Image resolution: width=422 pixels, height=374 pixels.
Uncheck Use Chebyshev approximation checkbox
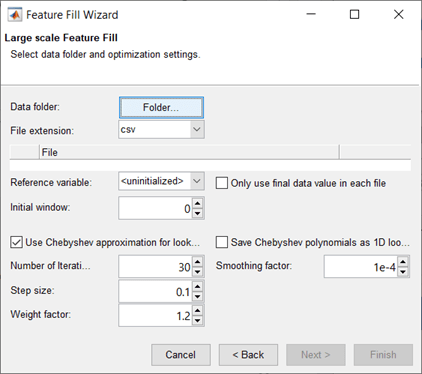[x=16, y=242]
